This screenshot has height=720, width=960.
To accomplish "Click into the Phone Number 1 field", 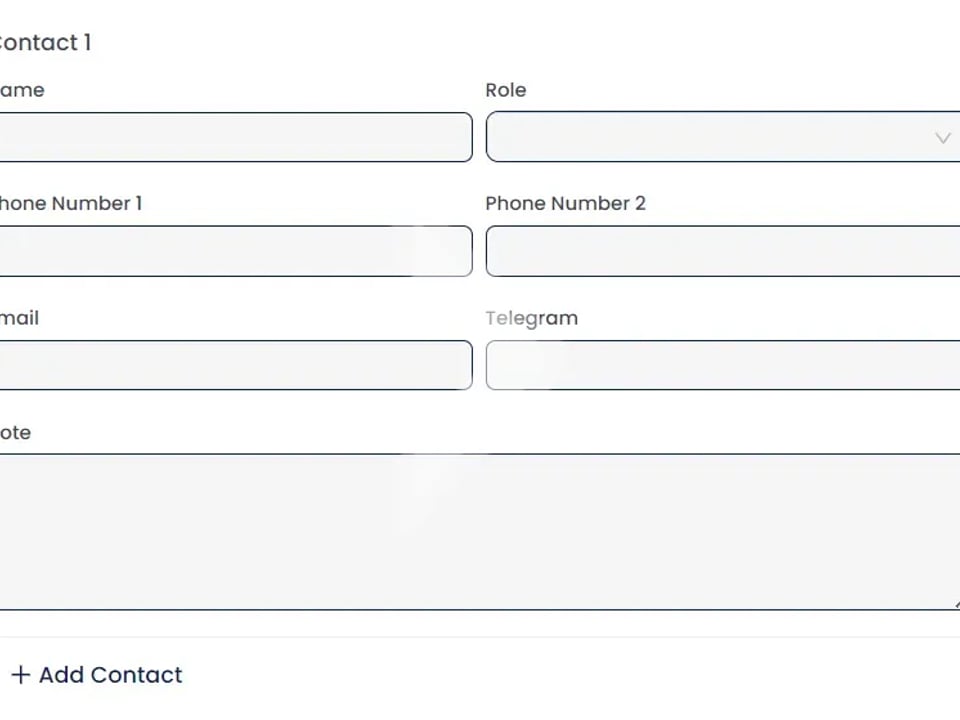I will point(234,251).
